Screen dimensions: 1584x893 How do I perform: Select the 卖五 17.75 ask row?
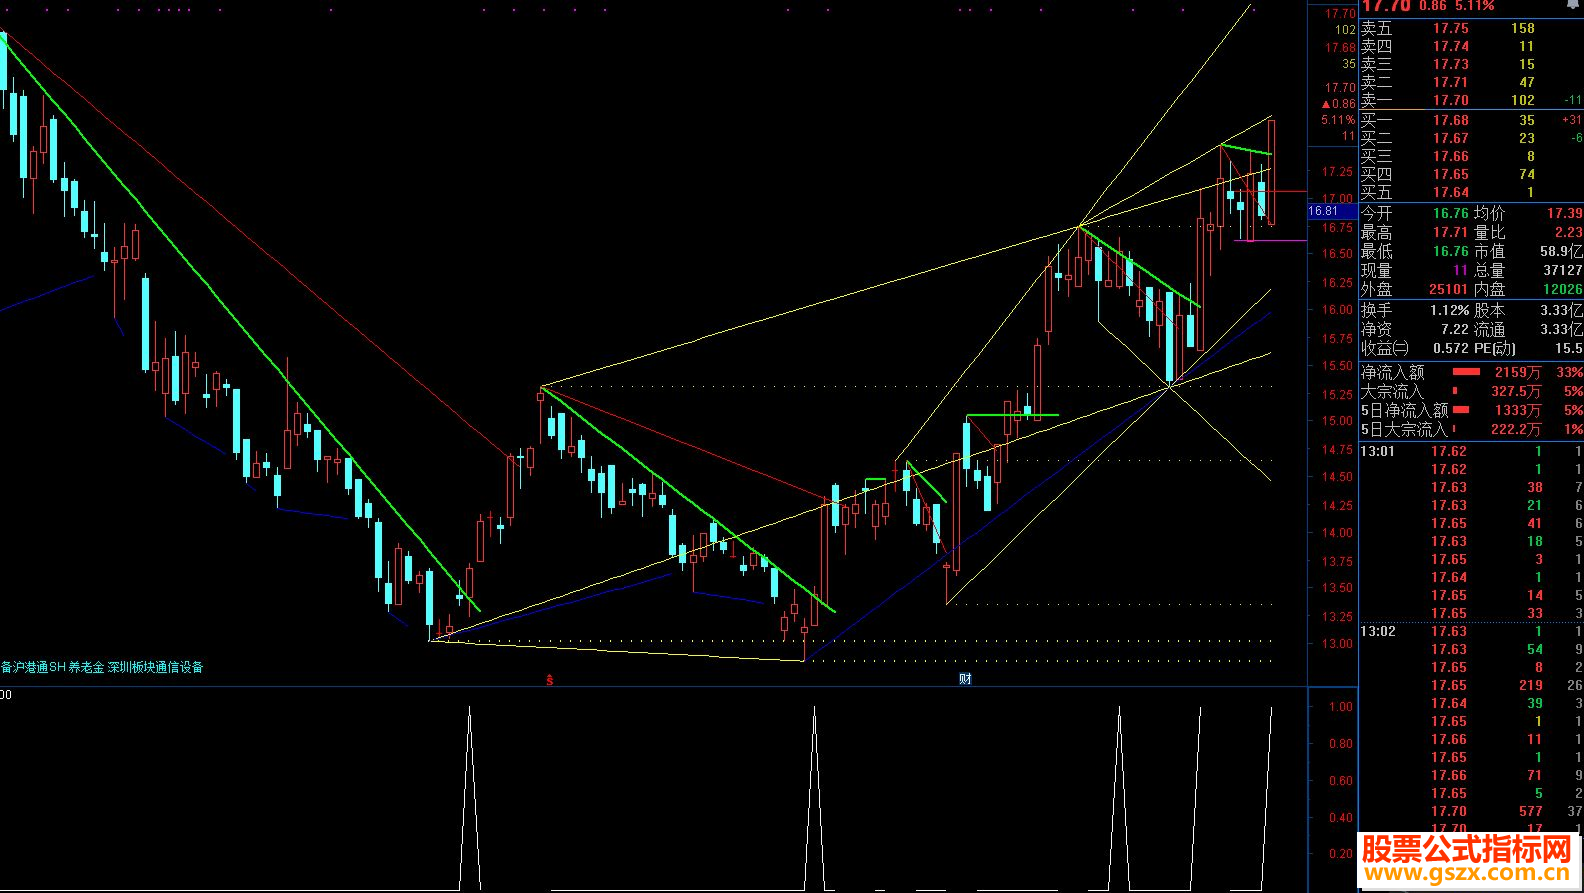tap(1471, 28)
